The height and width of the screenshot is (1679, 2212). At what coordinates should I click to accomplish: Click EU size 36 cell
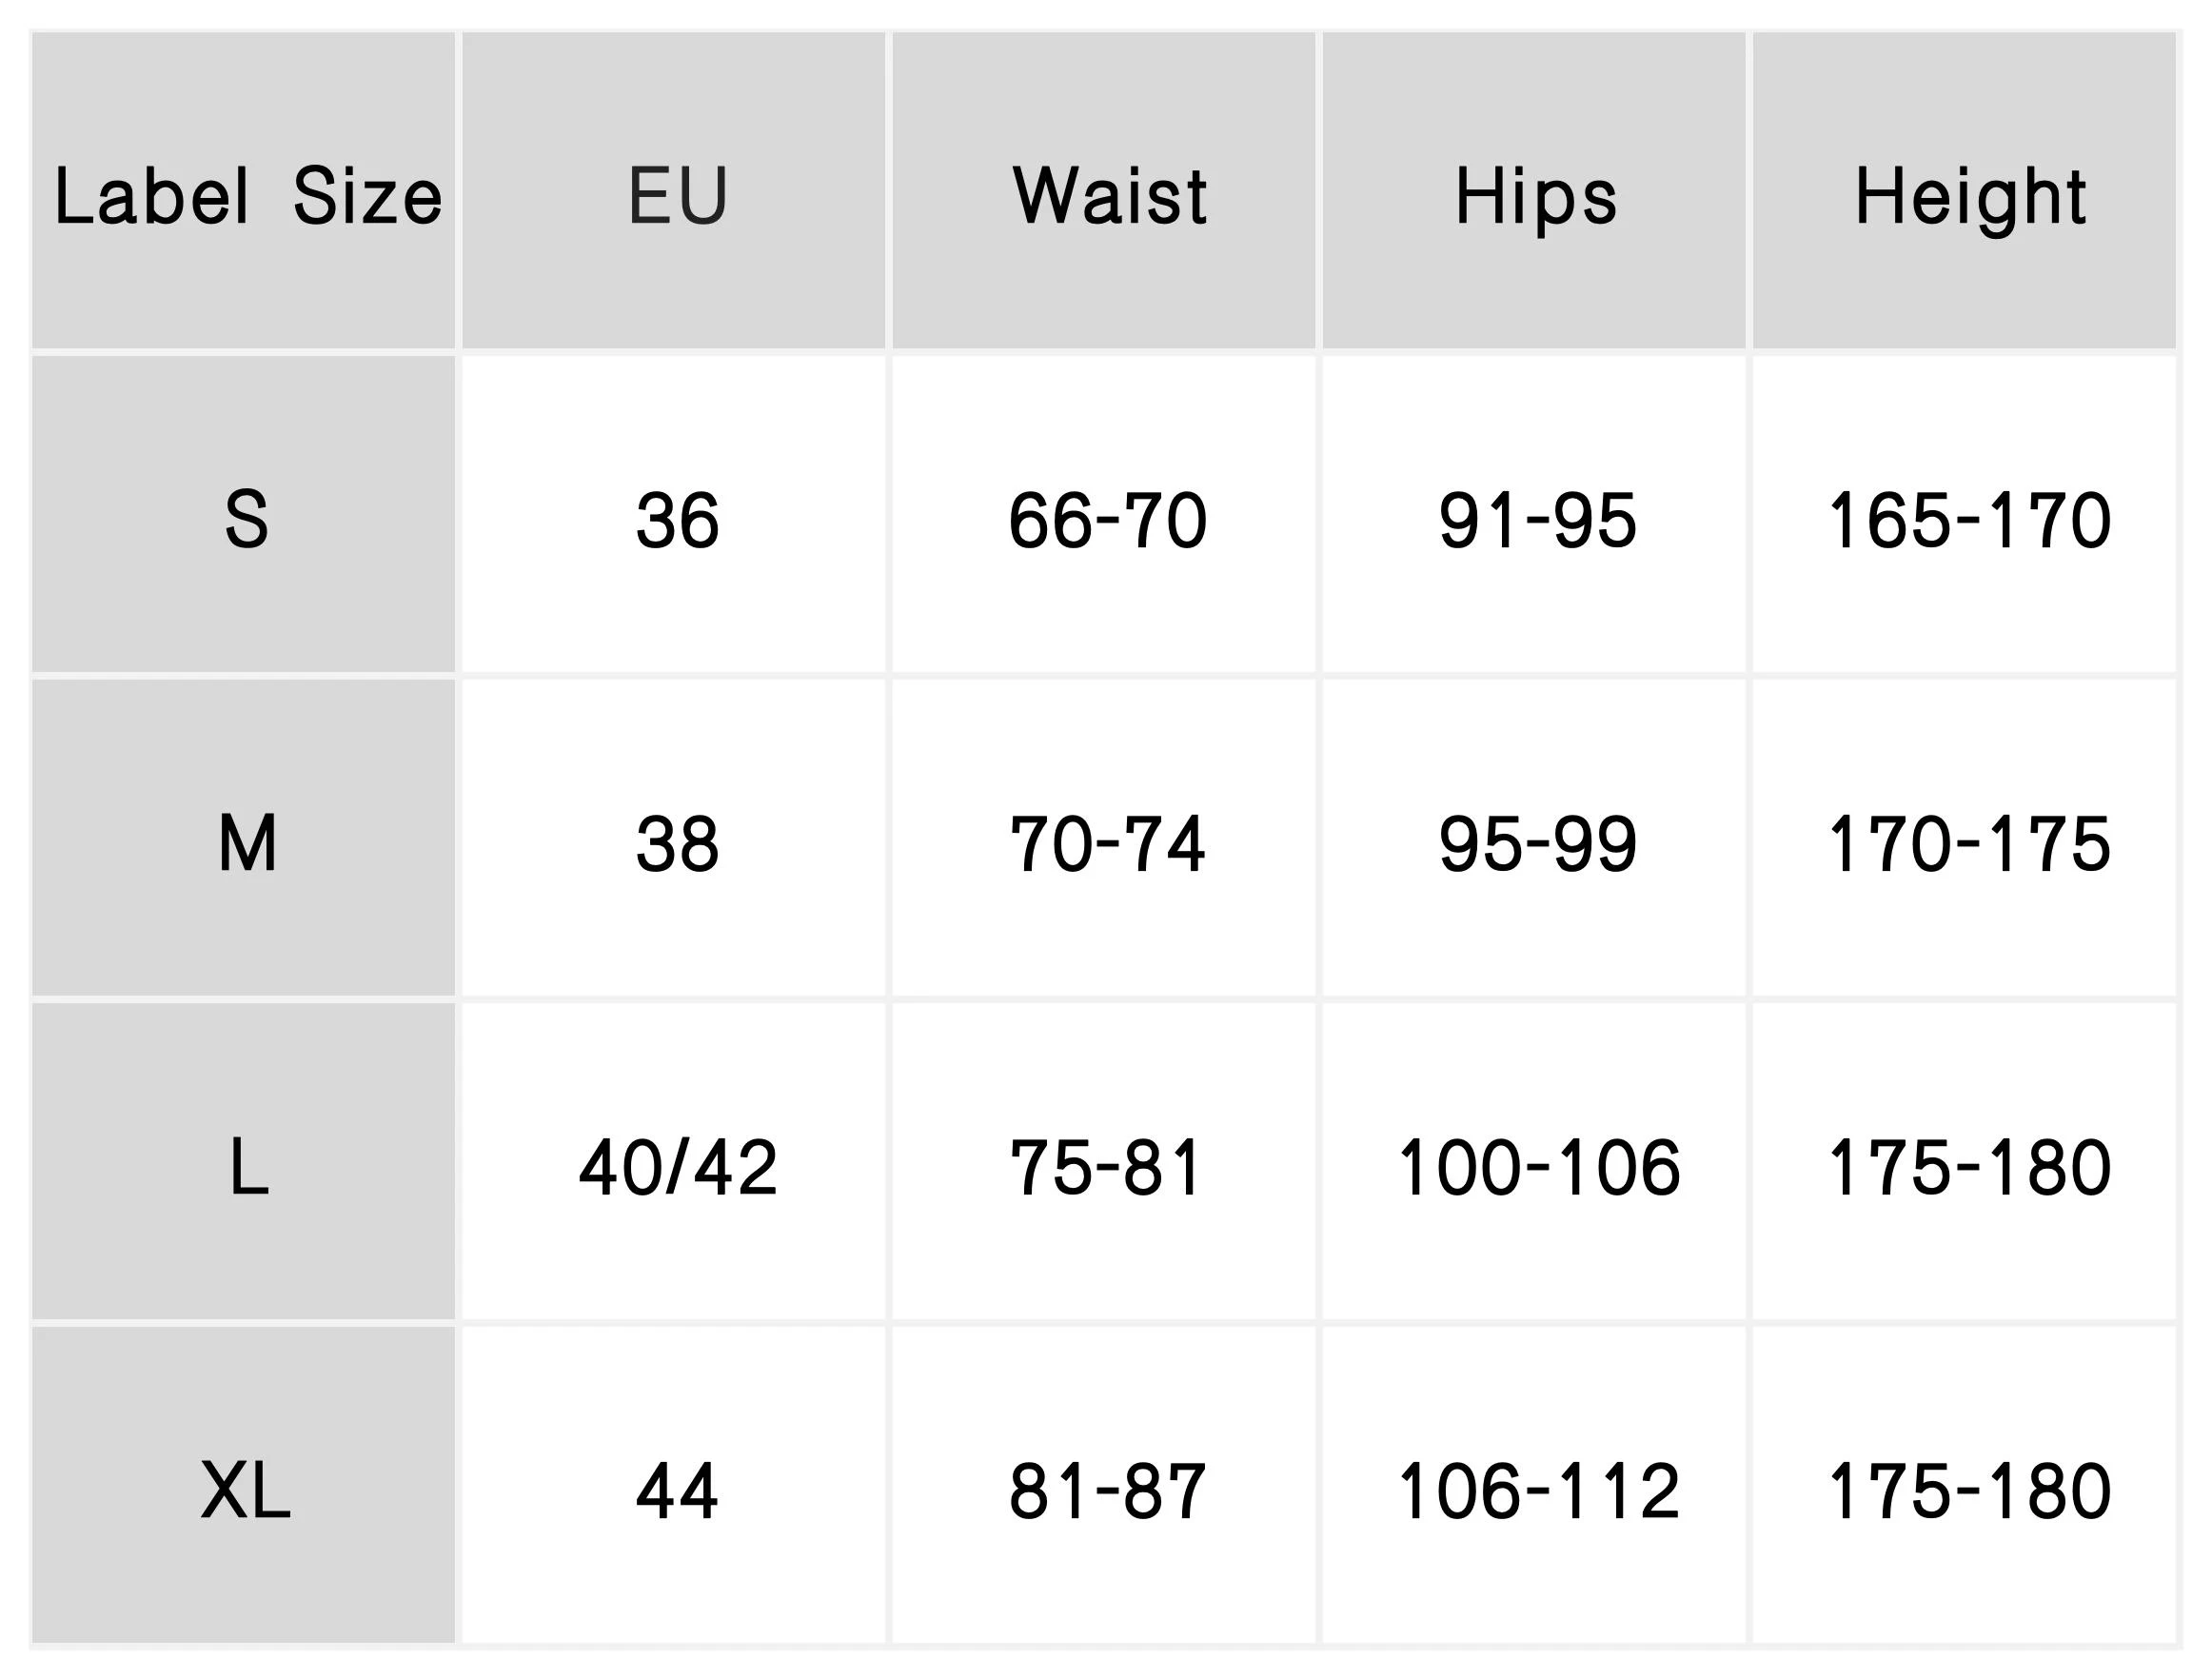[x=677, y=520]
